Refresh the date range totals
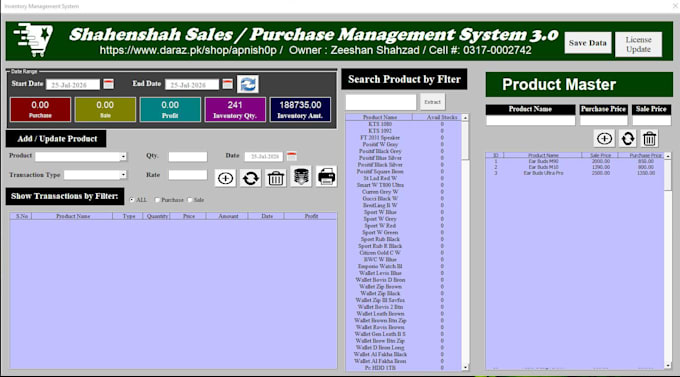 click(248, 84)
